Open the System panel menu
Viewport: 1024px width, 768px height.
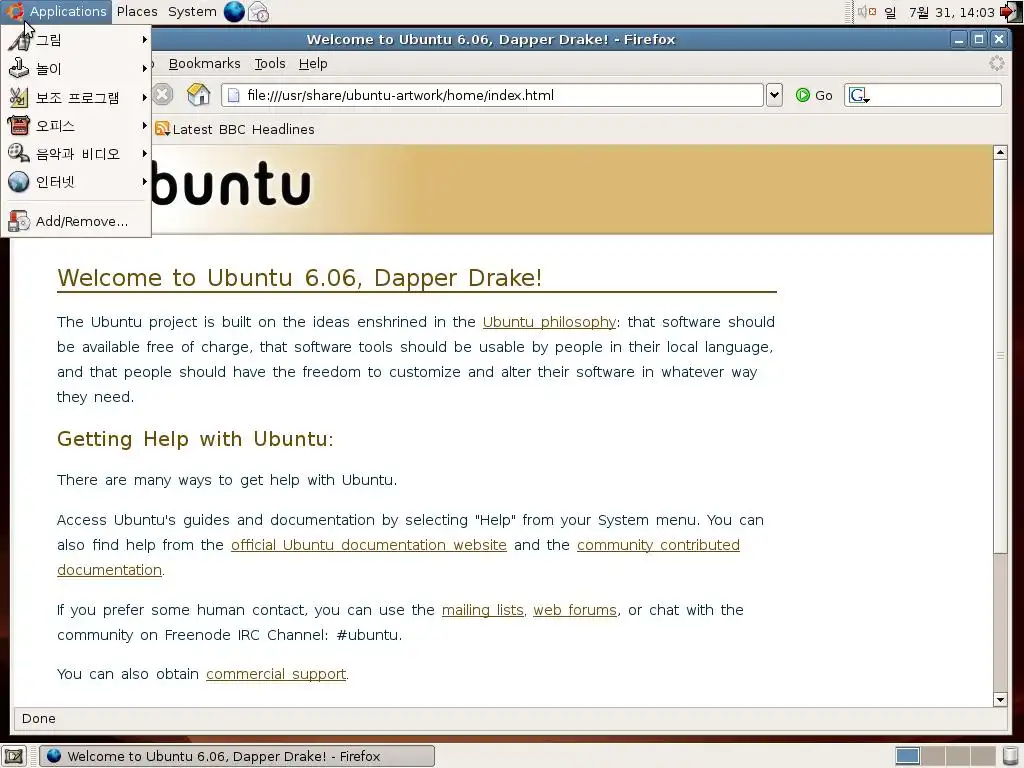click(192, 11)
